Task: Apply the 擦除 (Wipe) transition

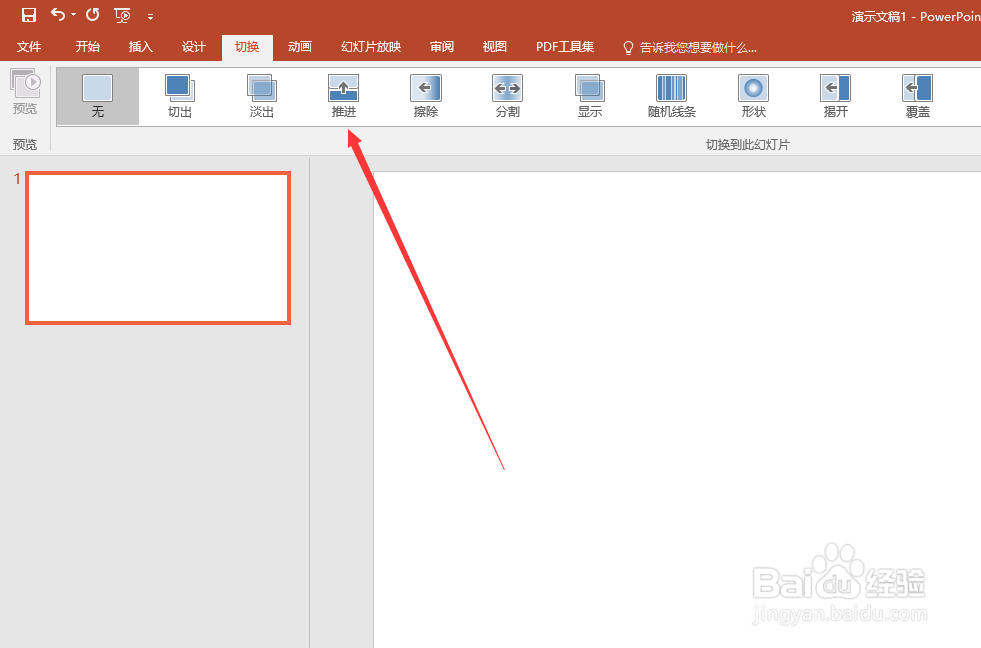Action: 425,96
